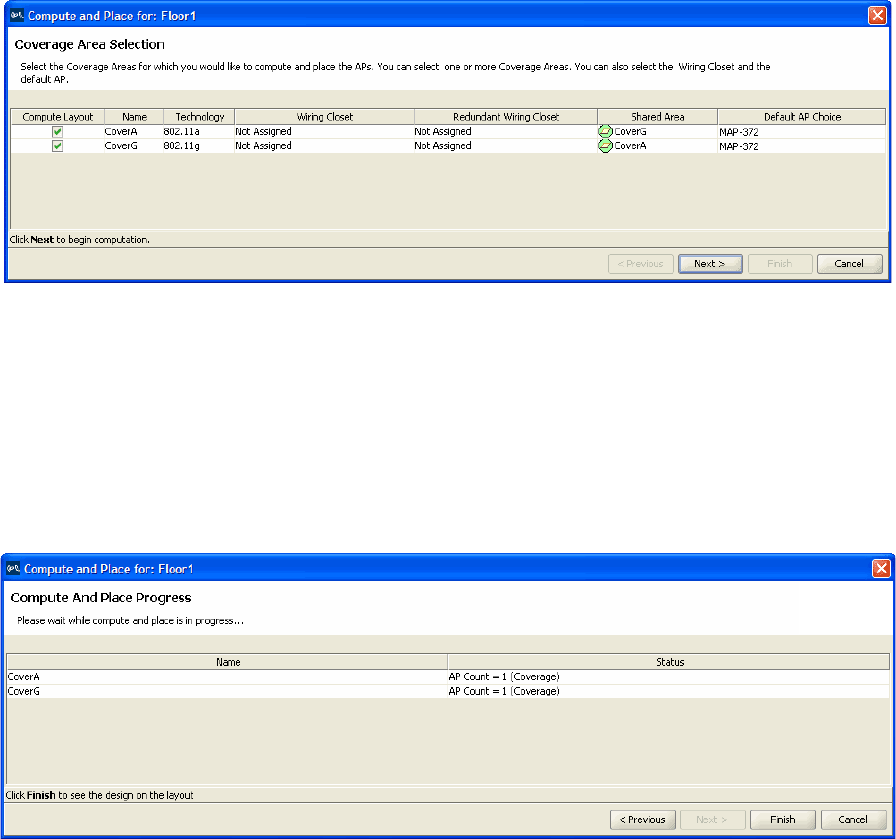The height and width of the screenshot is (839, 896).
Task: Click the Status column header in the progress table
Action: [x=669, y=662]
